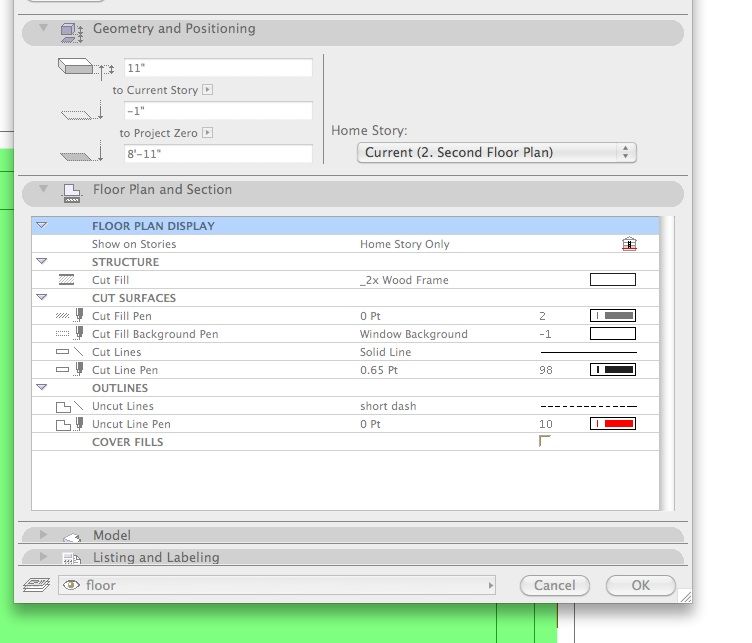Click the current story offset field -1"
The height and width of the screenshot is (643, 752).
pyautogui.click(x=219, y=111)
